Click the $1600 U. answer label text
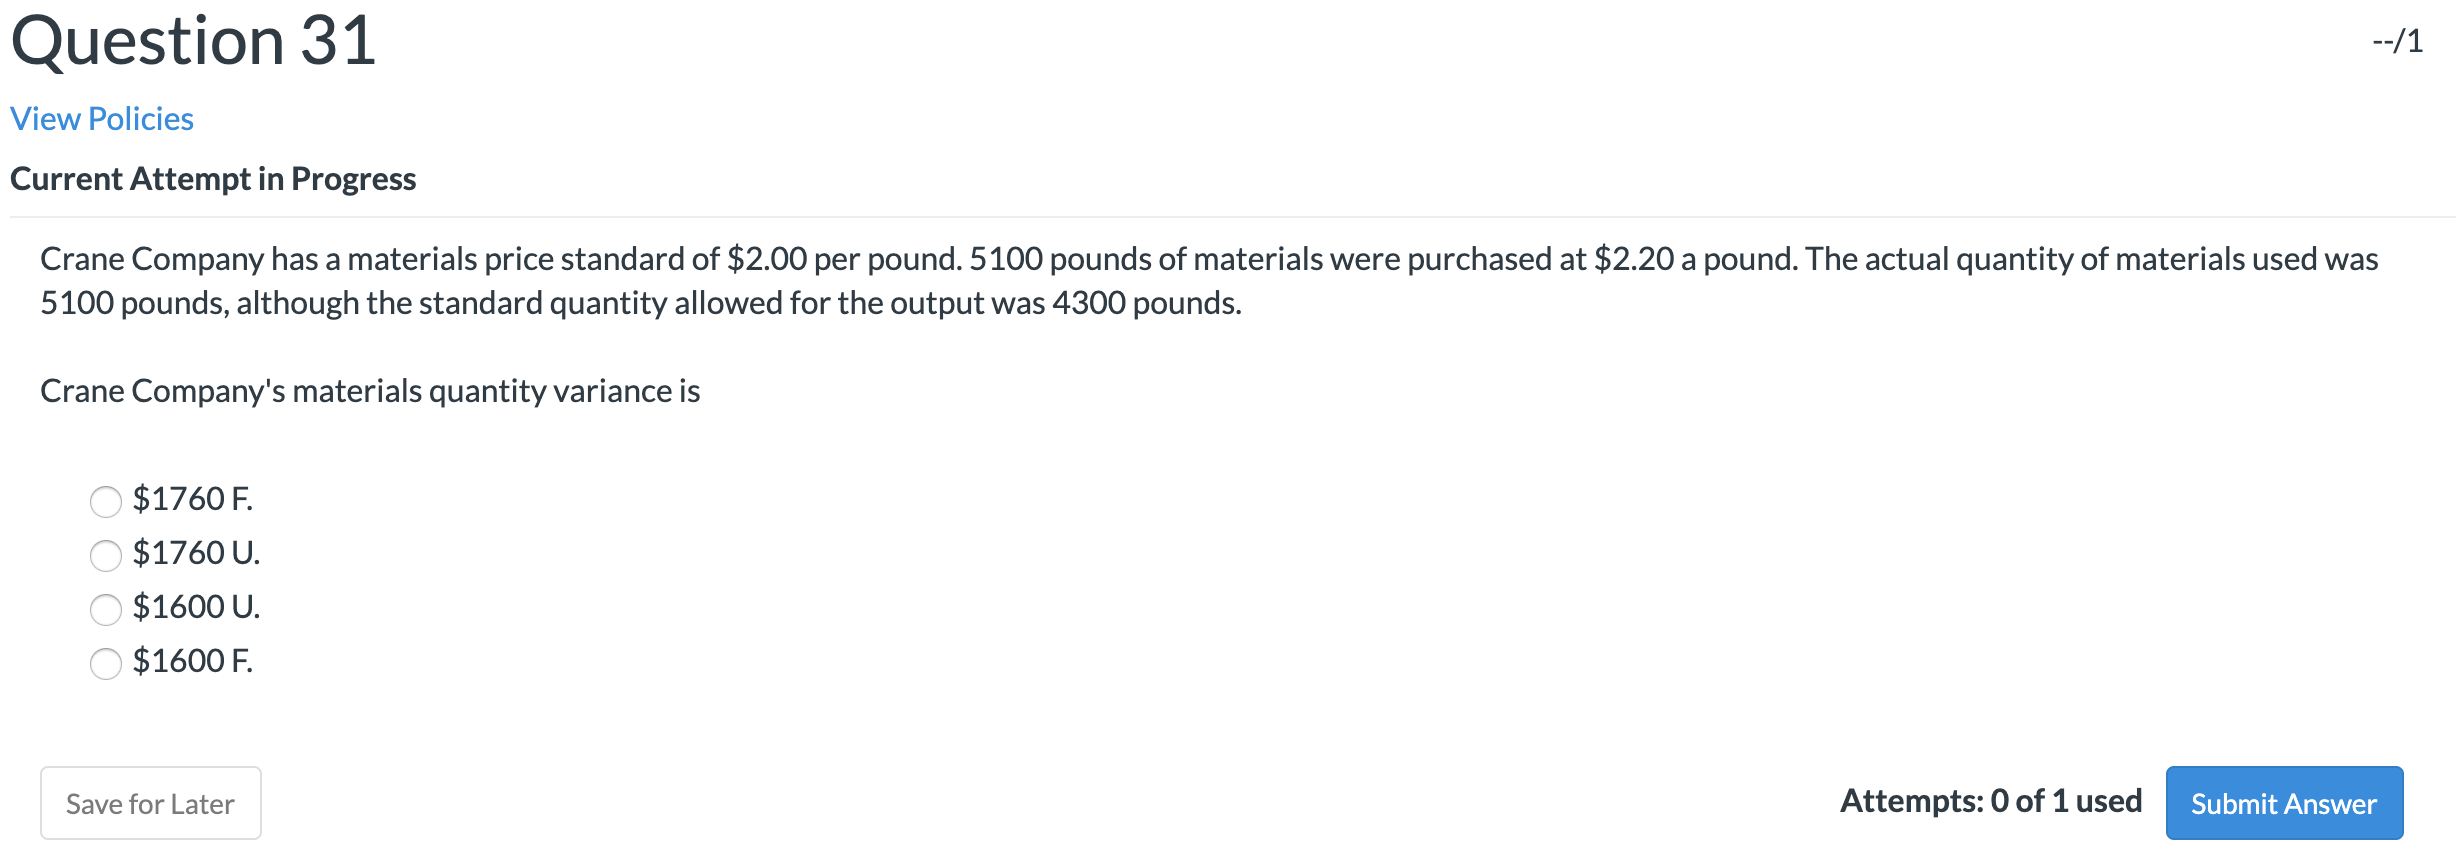 pos(196,607)
